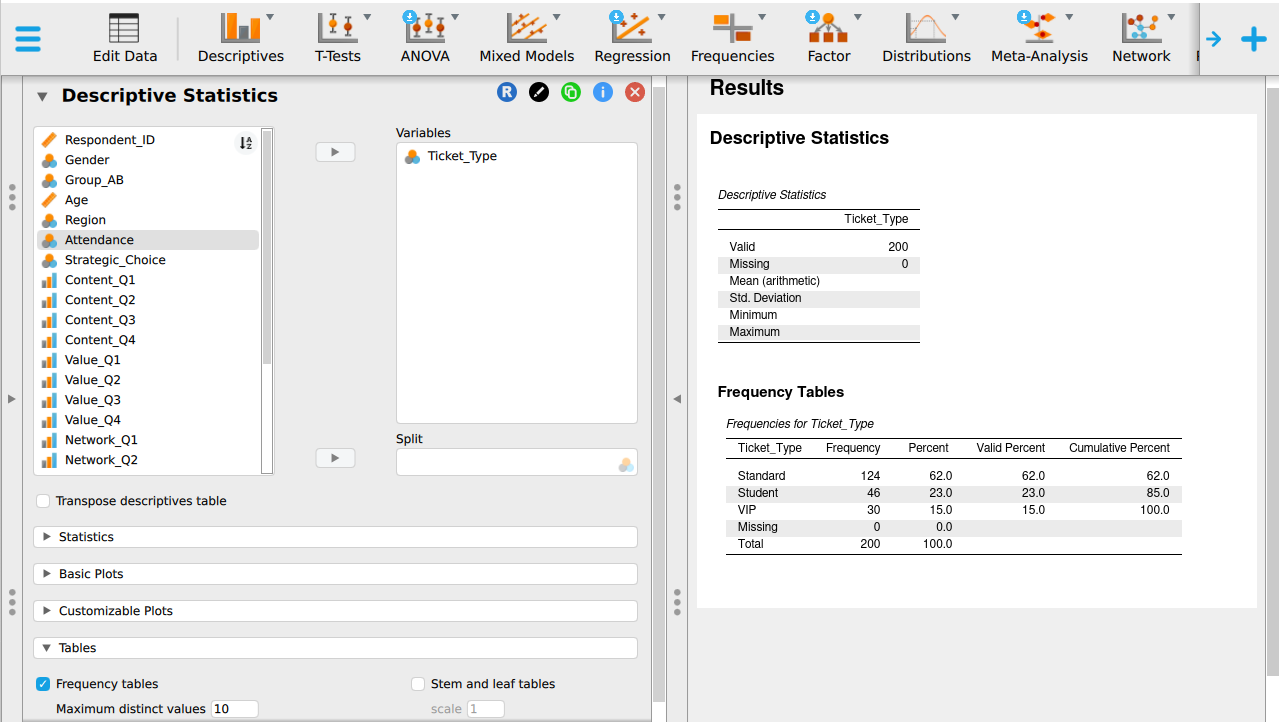Click the blue plus to add modules
The height and width of the screenshot is (722, 1279).
tap(1253, 39)
